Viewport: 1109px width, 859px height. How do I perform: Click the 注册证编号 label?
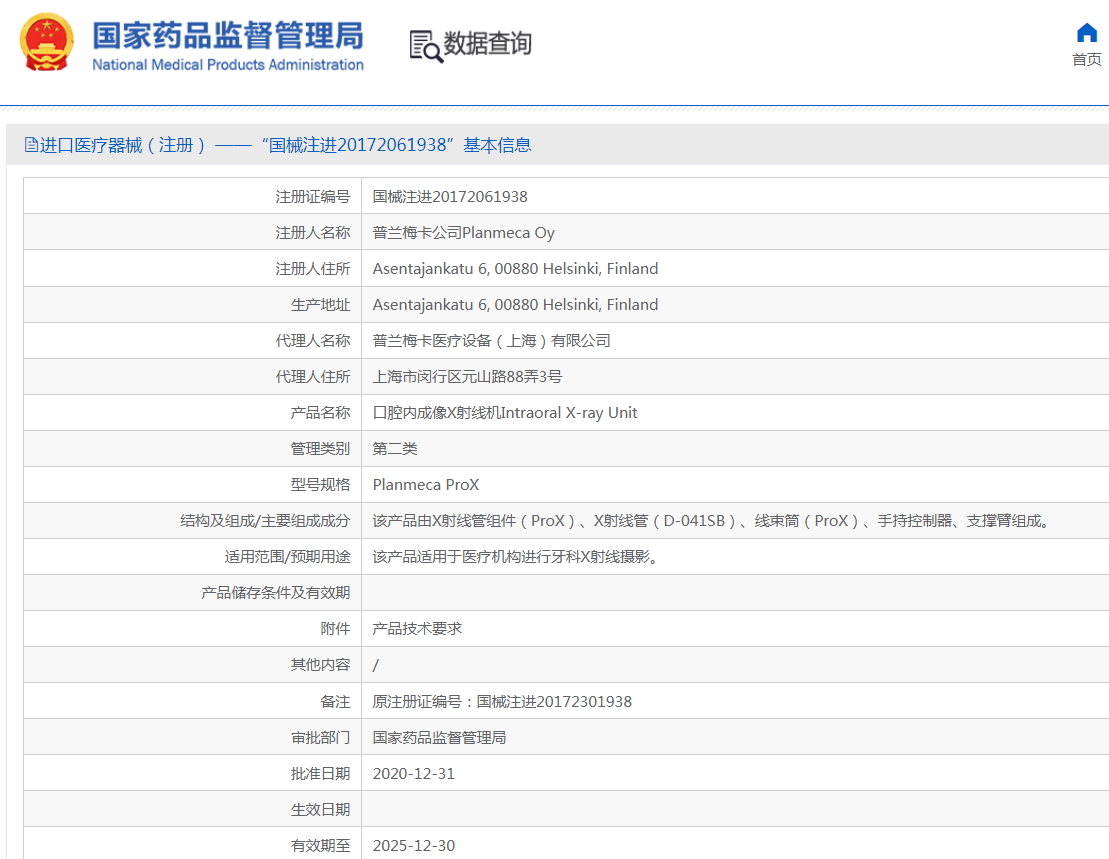[x=313, y=197]
